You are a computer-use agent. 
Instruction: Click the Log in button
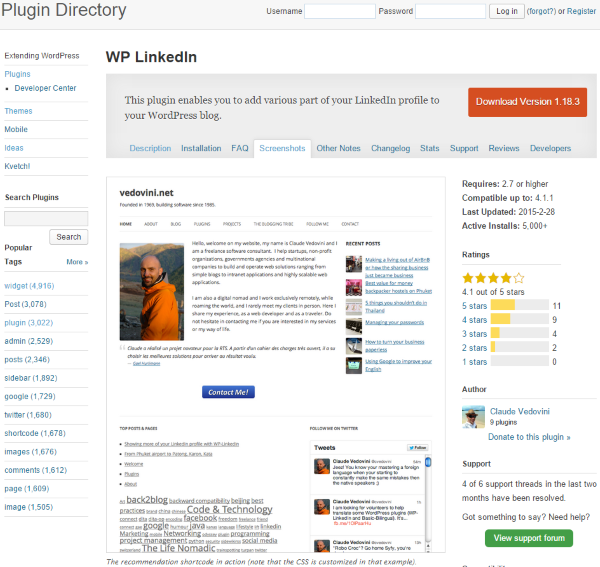click(x=507, y=11)
